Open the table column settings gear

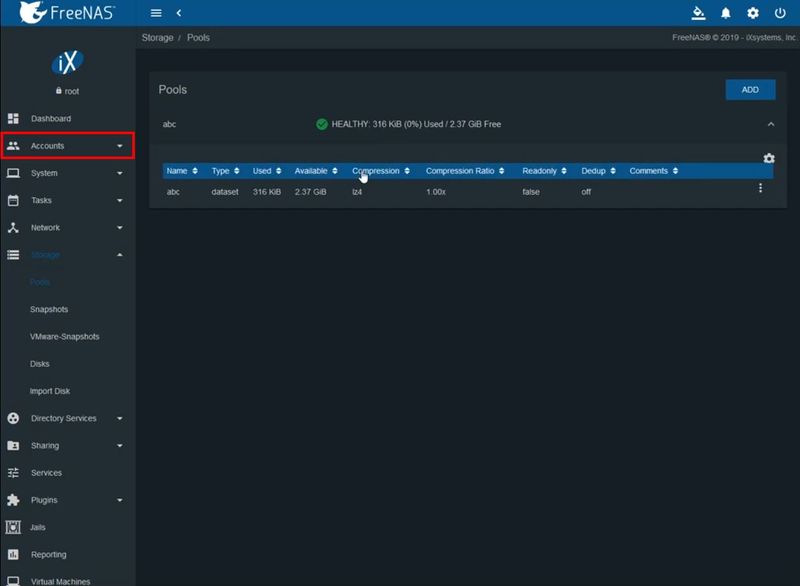click(x=768, y=157)
